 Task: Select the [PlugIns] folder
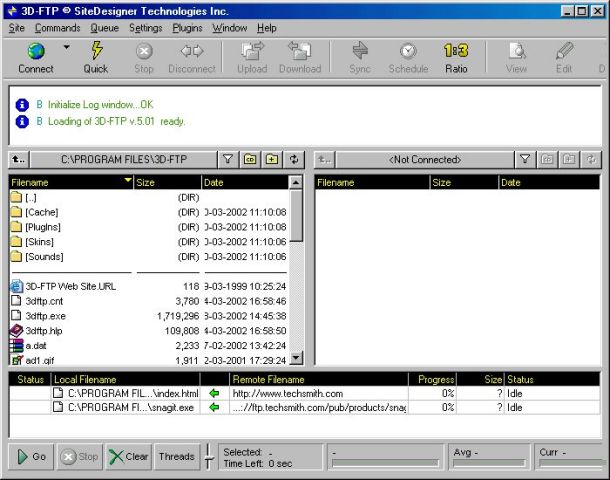[x=149, y=227]
